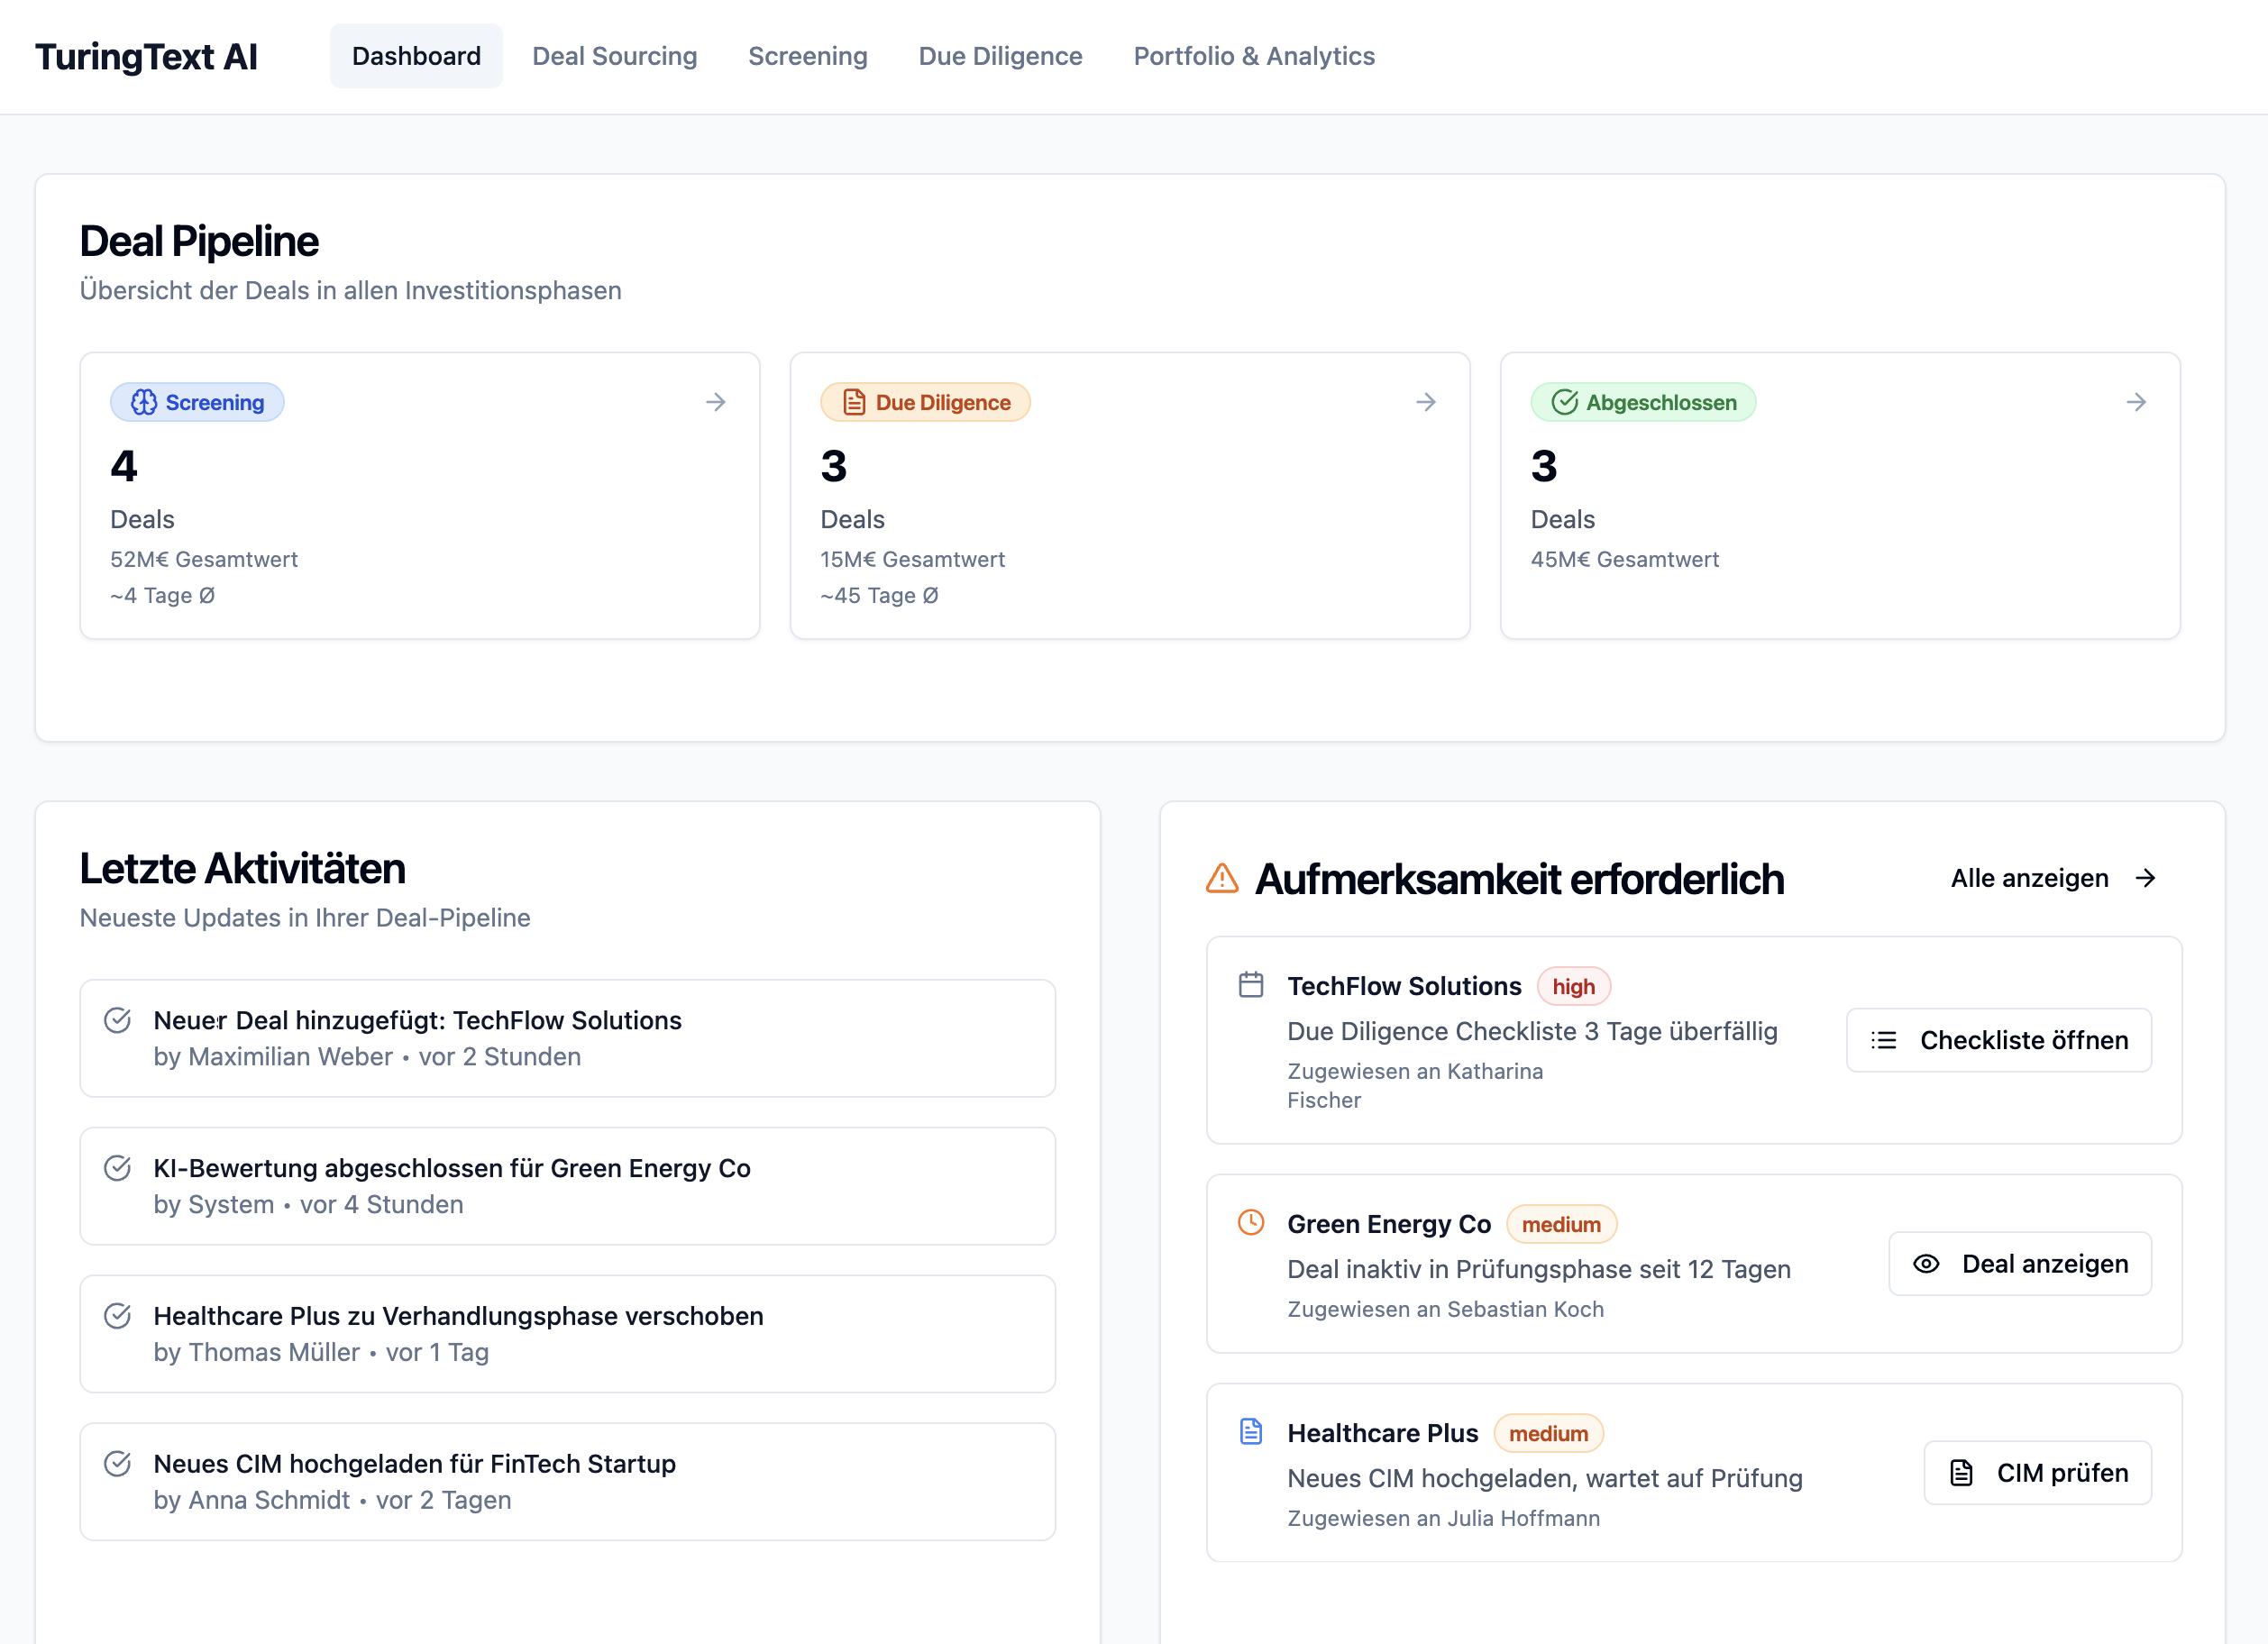Follow the Alle anzeigen link
This screenshot has width=2268, height=1644.
[x=2051, y=878]
